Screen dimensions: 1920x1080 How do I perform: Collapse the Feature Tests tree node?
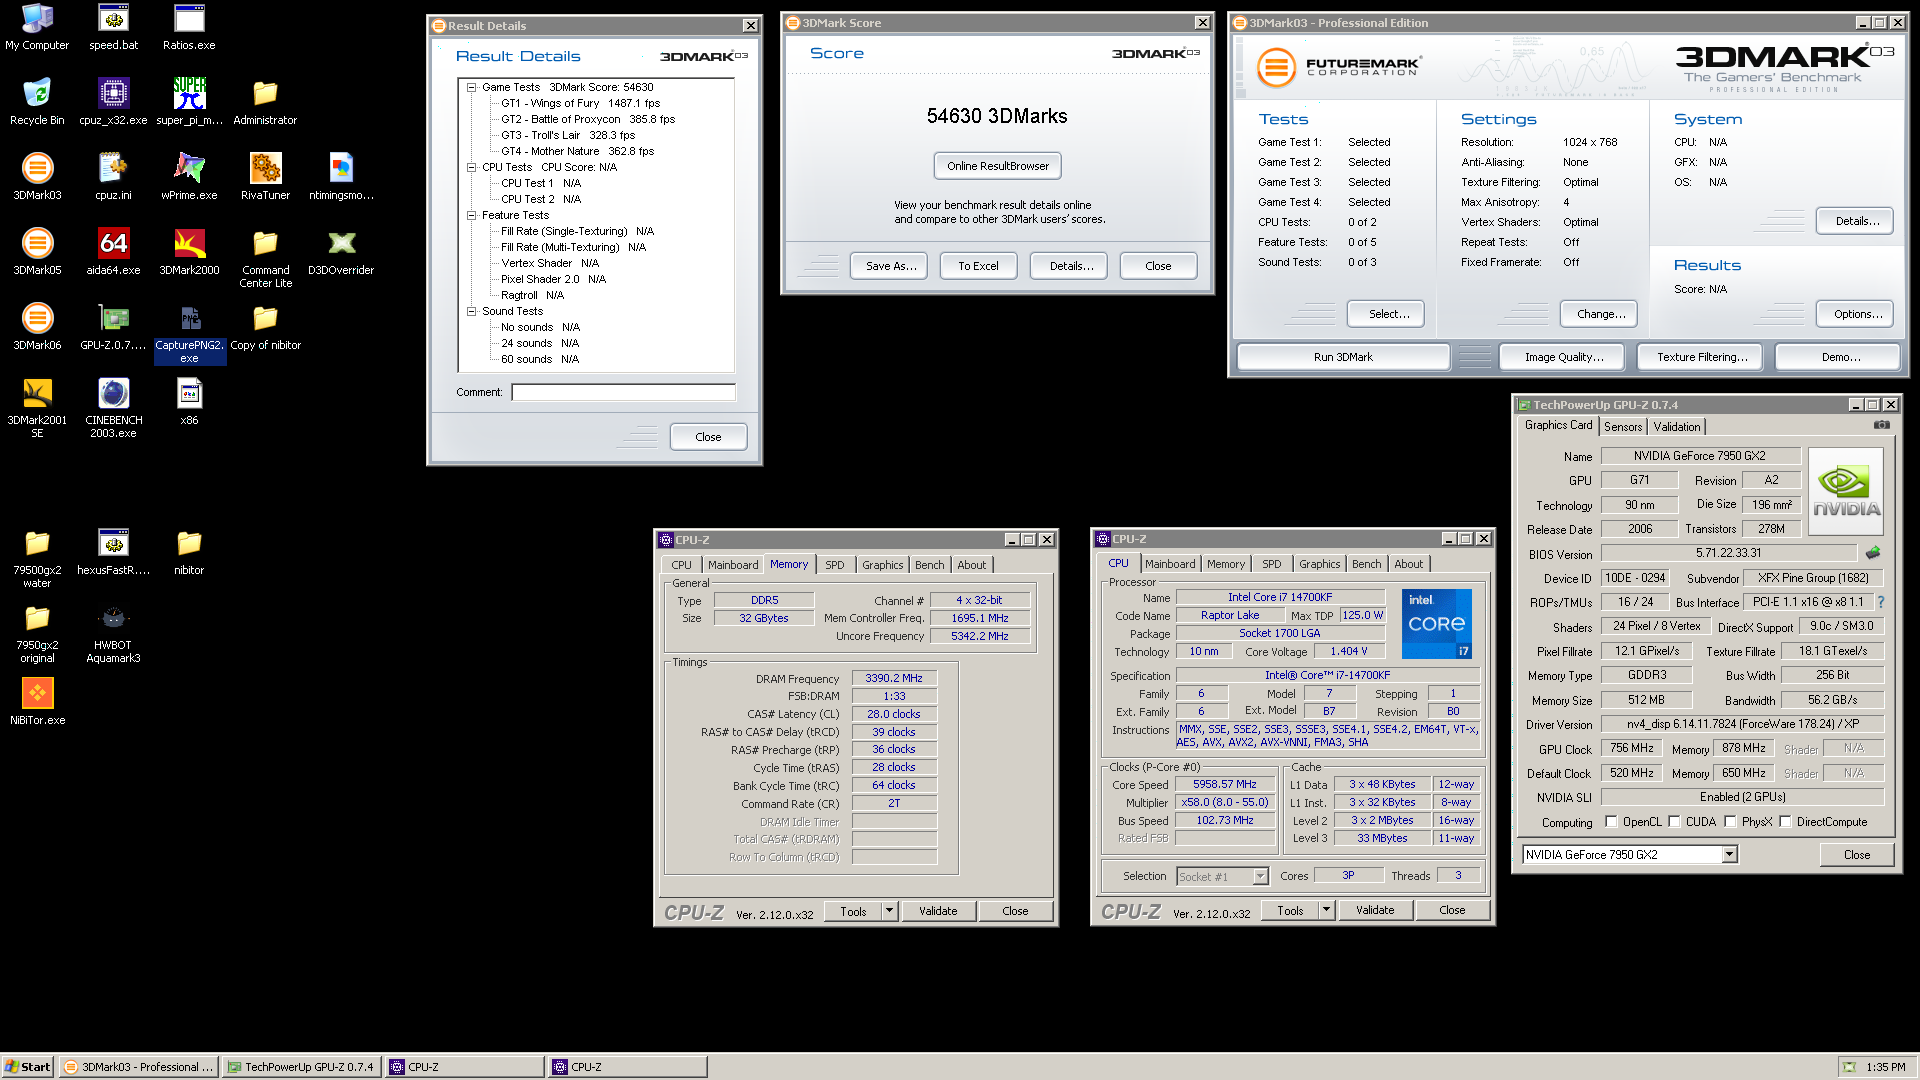pos(471,215)
